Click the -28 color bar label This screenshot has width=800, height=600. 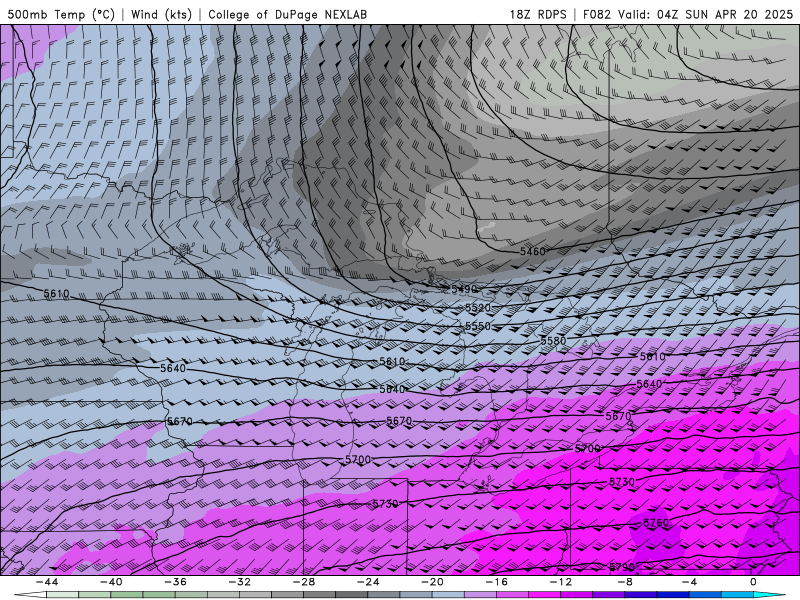pos(304,582)
